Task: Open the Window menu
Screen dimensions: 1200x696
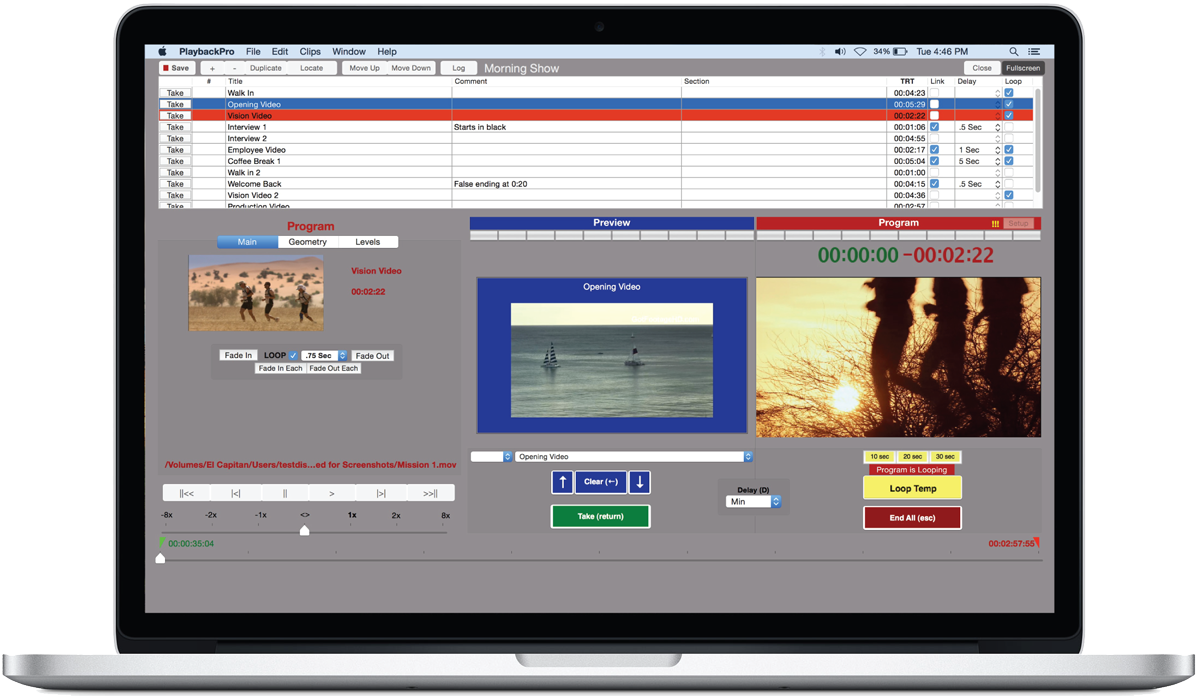Action: coord(349,51)
